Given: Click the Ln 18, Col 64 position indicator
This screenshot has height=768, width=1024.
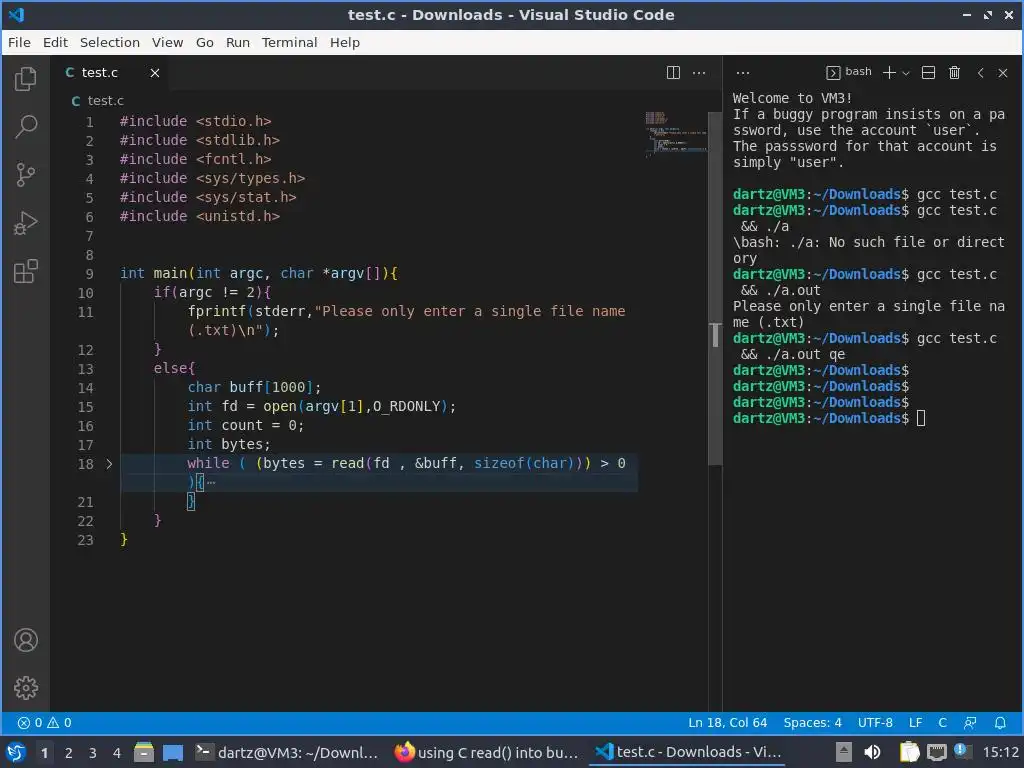Looking at the screenshot, I should click(728, 723).
